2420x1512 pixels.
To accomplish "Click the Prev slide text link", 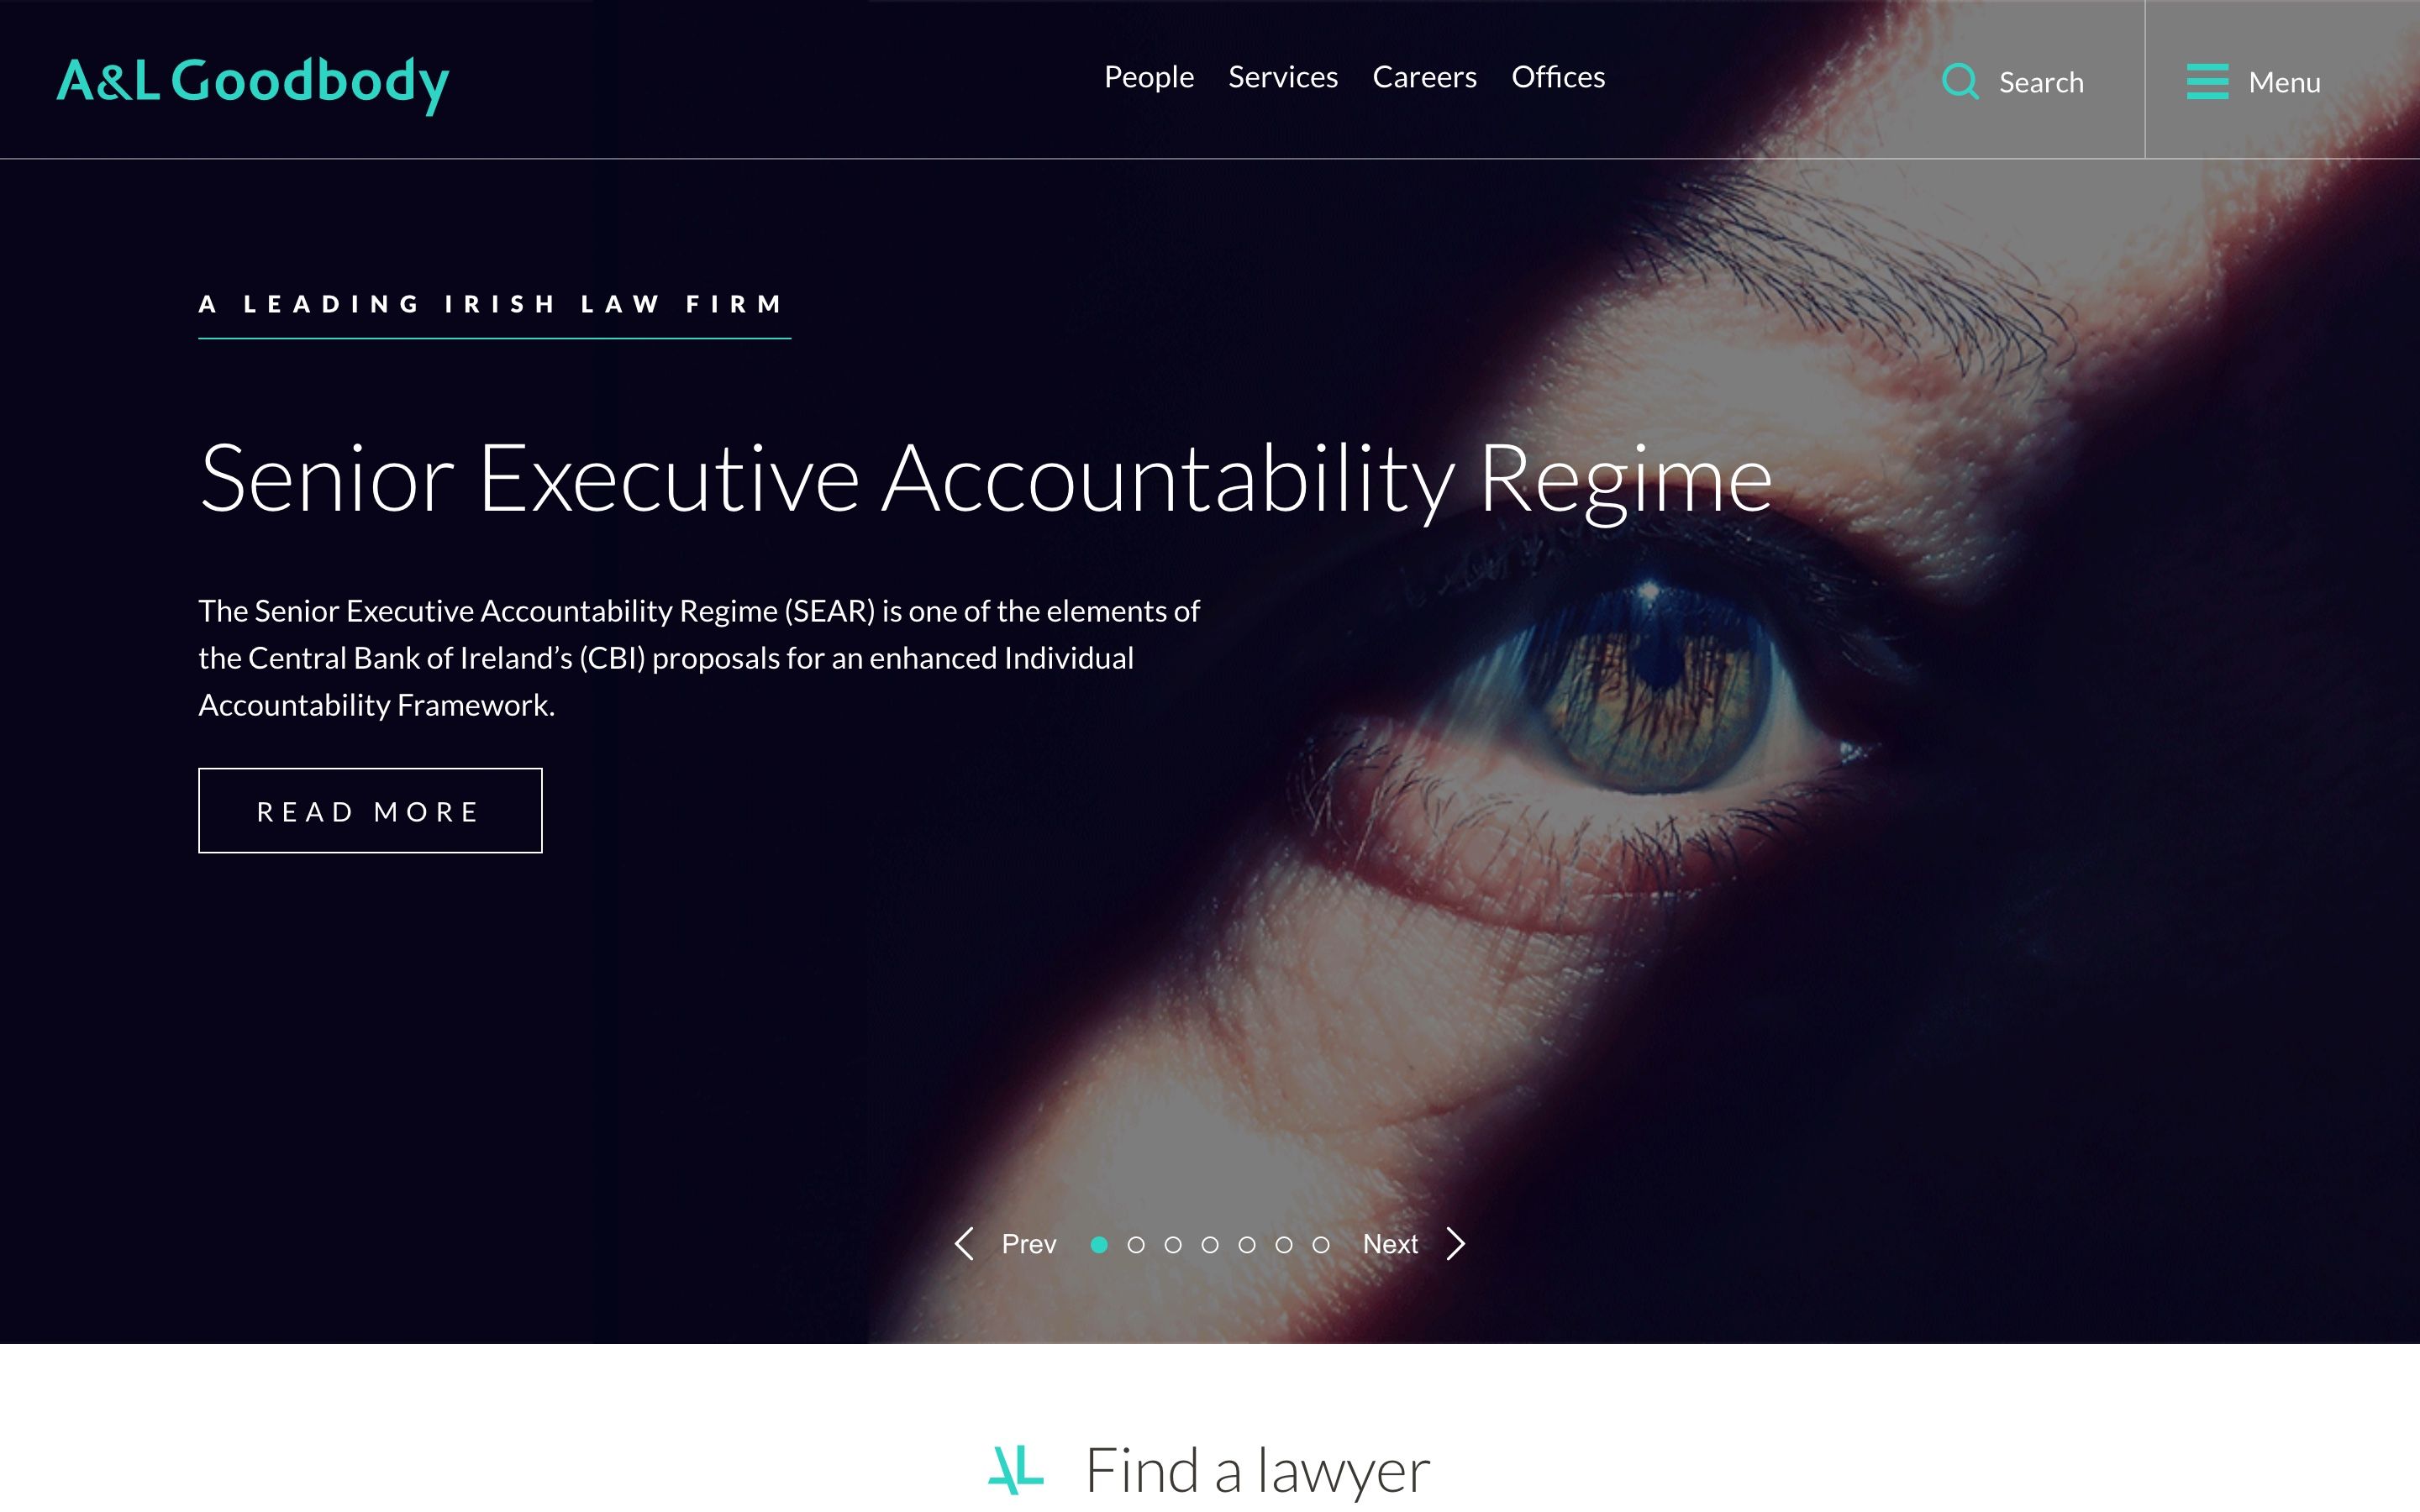I will coord(1029,1244).
